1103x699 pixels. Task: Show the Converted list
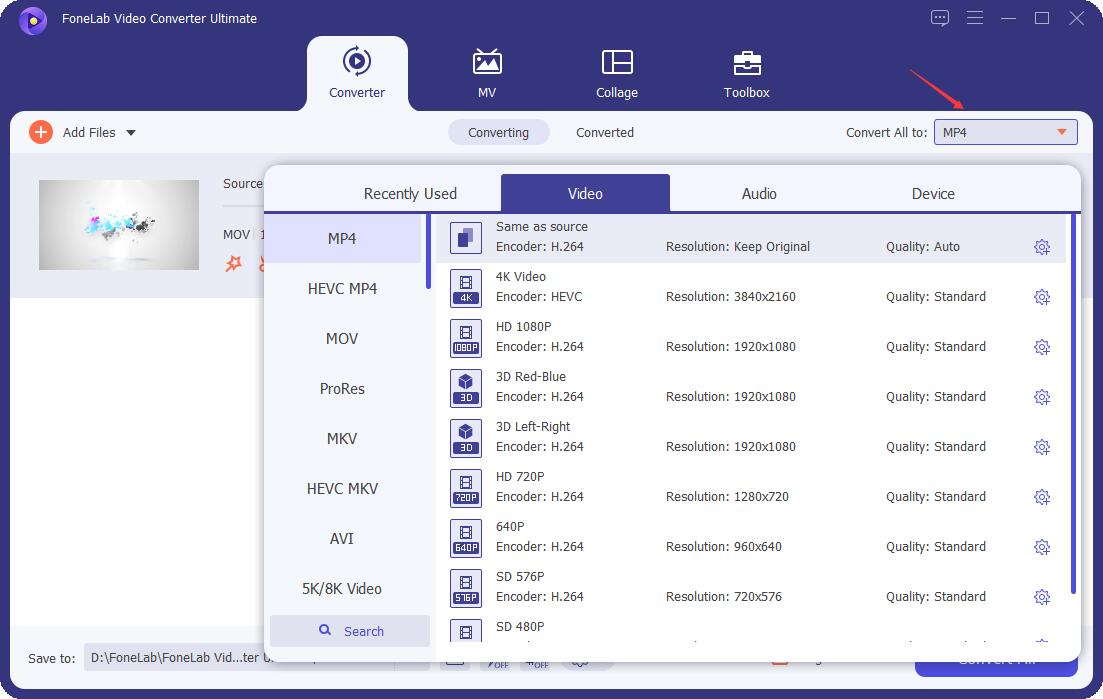pos(605,132)
